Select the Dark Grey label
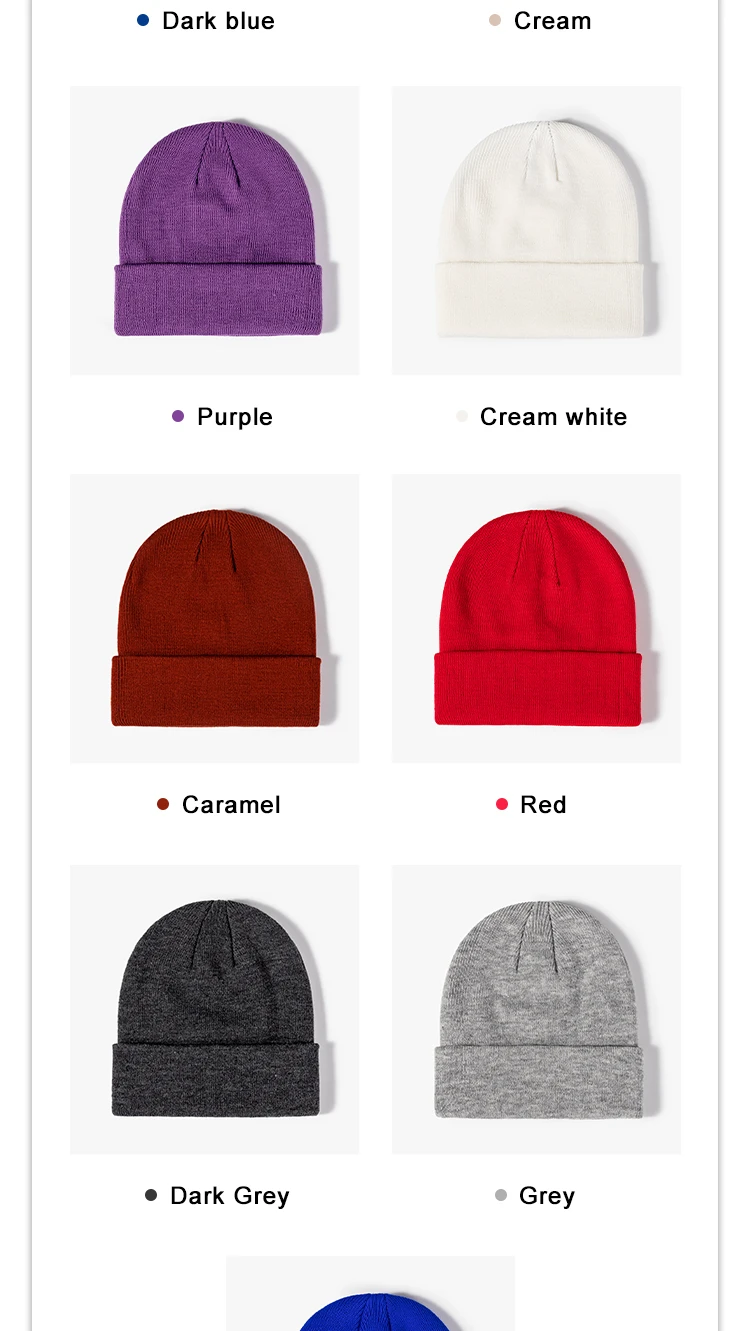The image size is (750, 1331). 230,1196
